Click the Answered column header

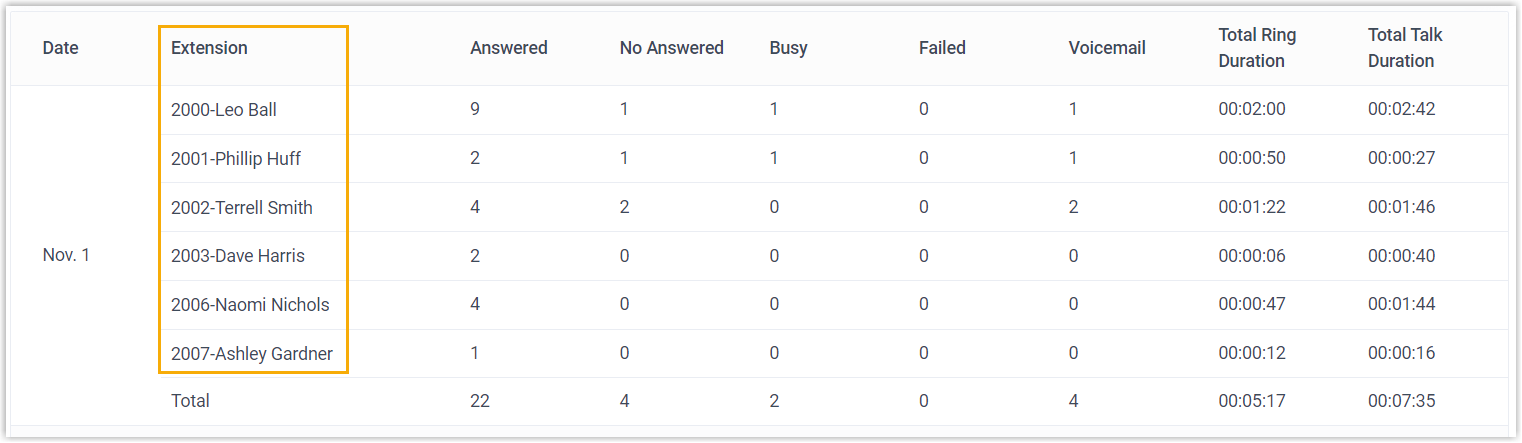click(x=508, y=48)
